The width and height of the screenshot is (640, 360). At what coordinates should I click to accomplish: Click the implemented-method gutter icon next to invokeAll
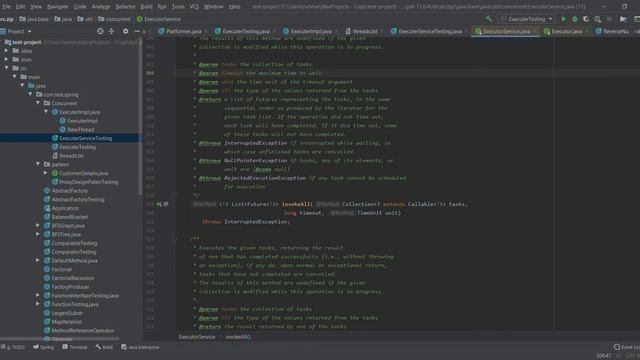click(159, 204)
